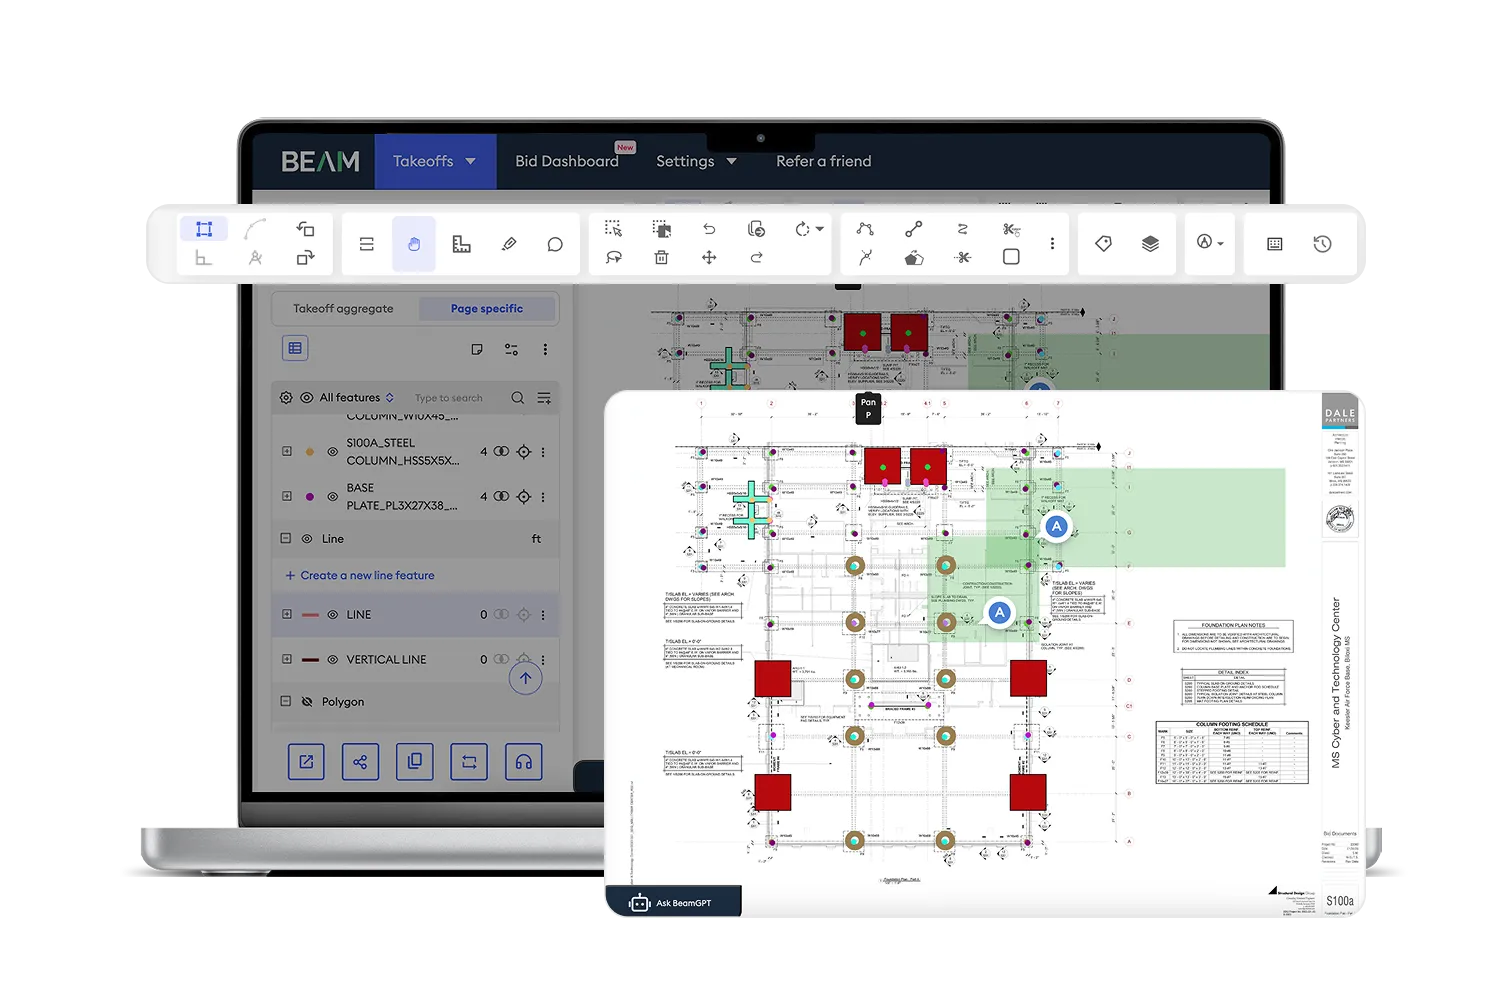
Task: Click the undo arrow in the toolbar
Action: (x=710, y=230)
